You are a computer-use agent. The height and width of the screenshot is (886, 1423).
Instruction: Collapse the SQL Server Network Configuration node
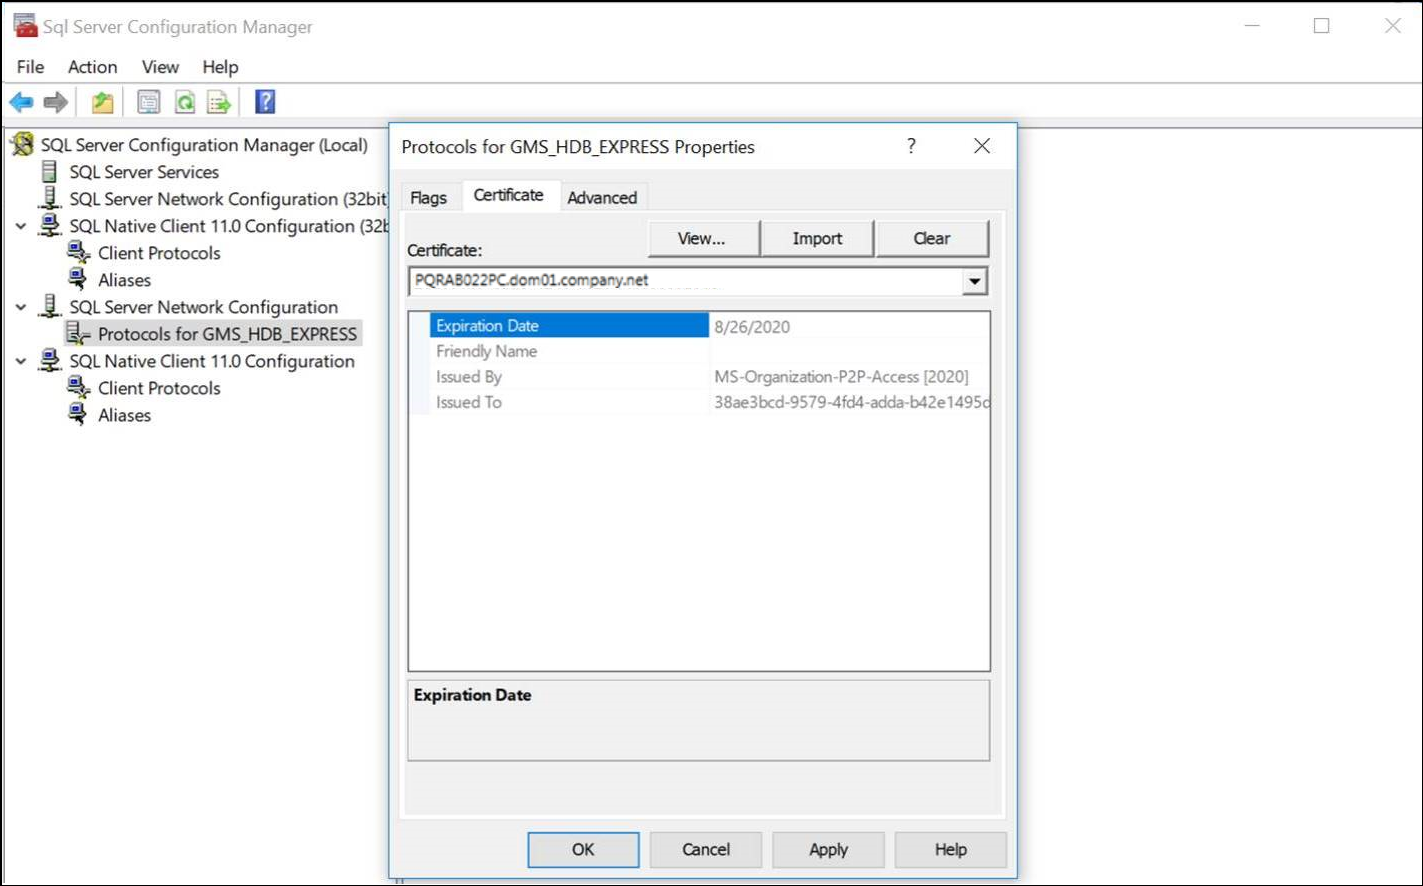pyautogui.click(x=21, y=307)
